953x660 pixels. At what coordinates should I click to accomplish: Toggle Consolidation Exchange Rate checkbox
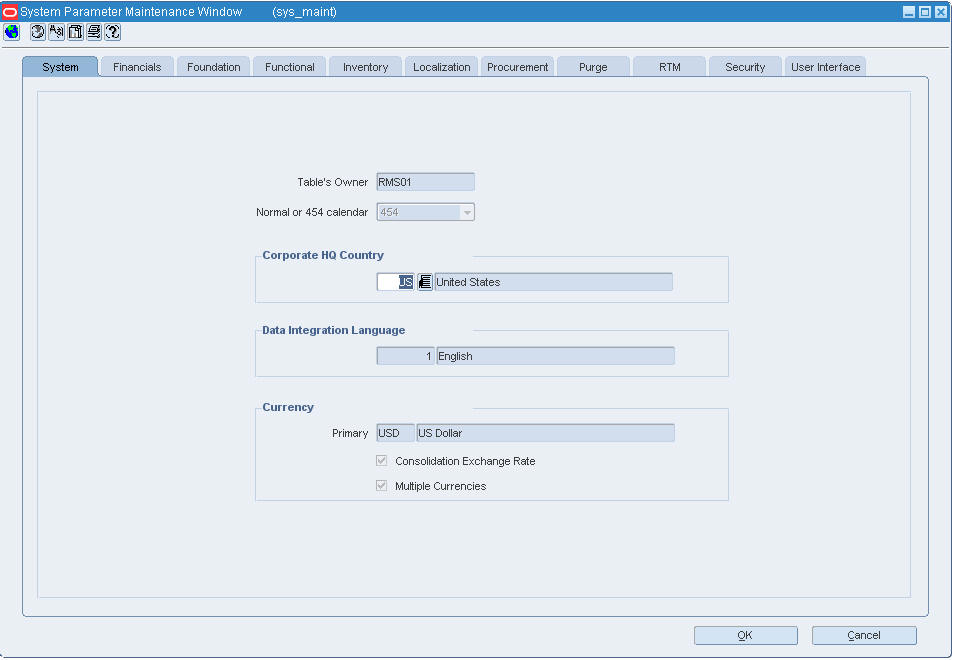[382, 461]
